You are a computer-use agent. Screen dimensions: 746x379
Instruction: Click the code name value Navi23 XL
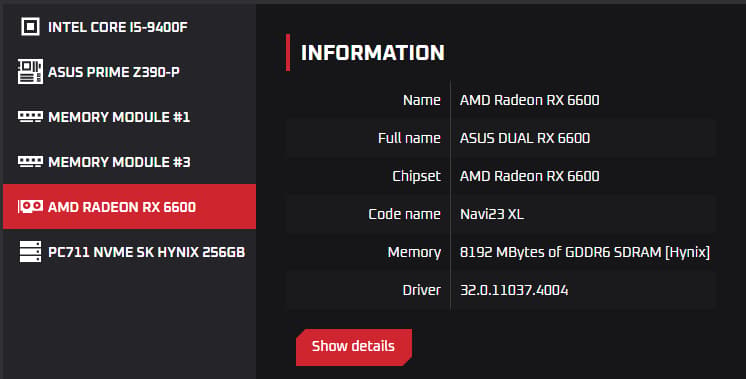[492, 214]
